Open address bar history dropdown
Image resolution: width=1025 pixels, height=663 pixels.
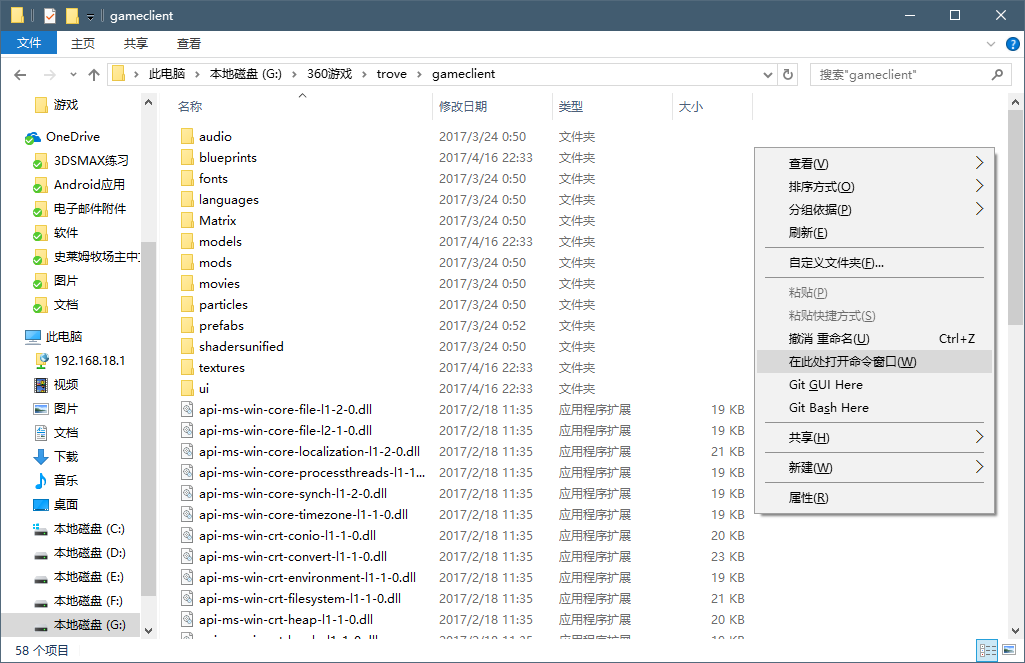[x=767, y=75]
